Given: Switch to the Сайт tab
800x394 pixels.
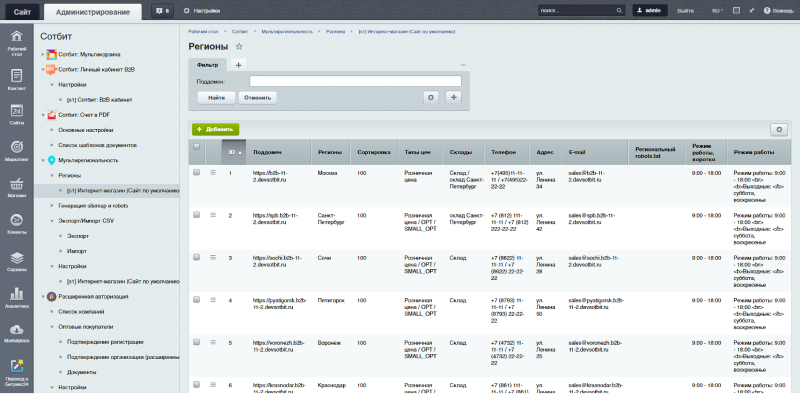Looking at the screenshot, I should coord(22,11).
